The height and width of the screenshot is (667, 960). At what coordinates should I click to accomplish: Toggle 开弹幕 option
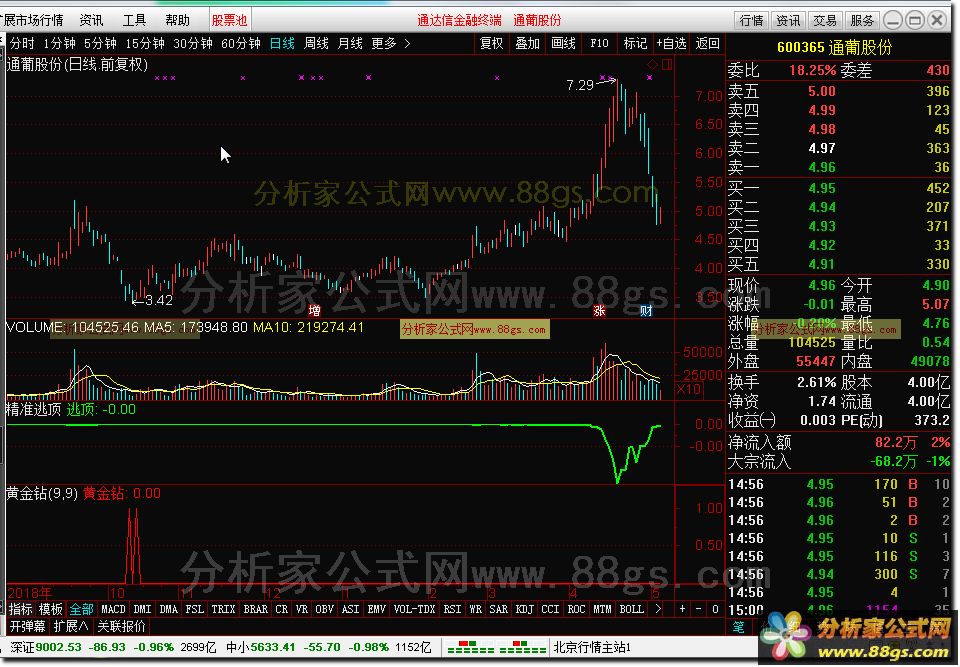click(28, 627)
